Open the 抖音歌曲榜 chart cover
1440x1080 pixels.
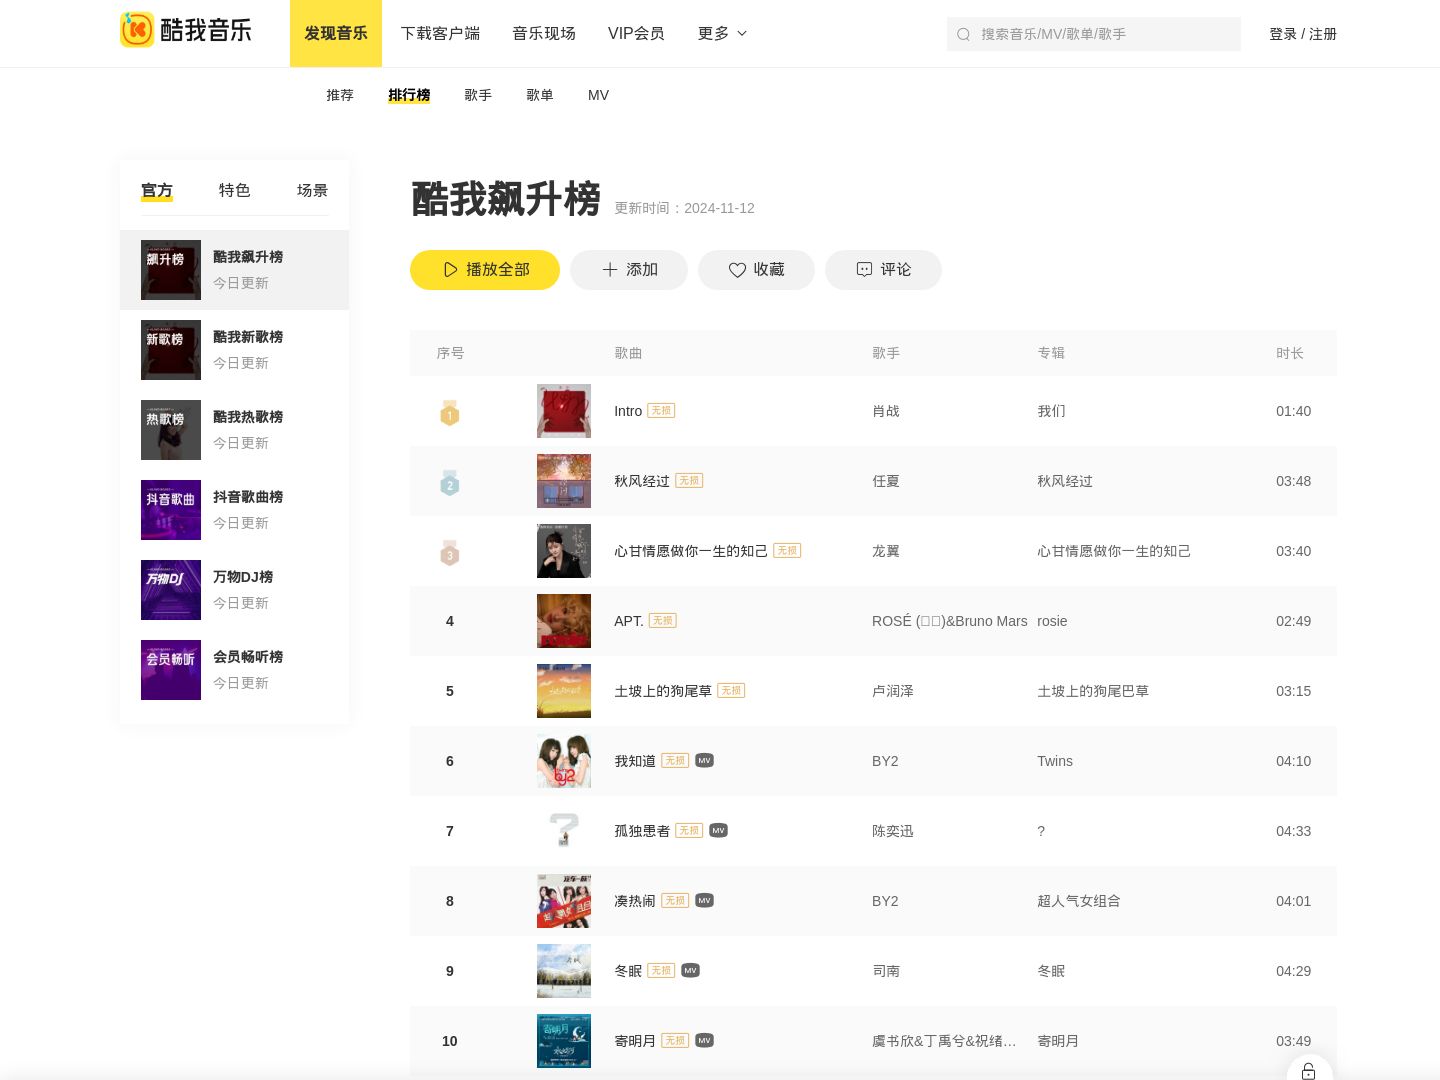[x=171, y=510]
